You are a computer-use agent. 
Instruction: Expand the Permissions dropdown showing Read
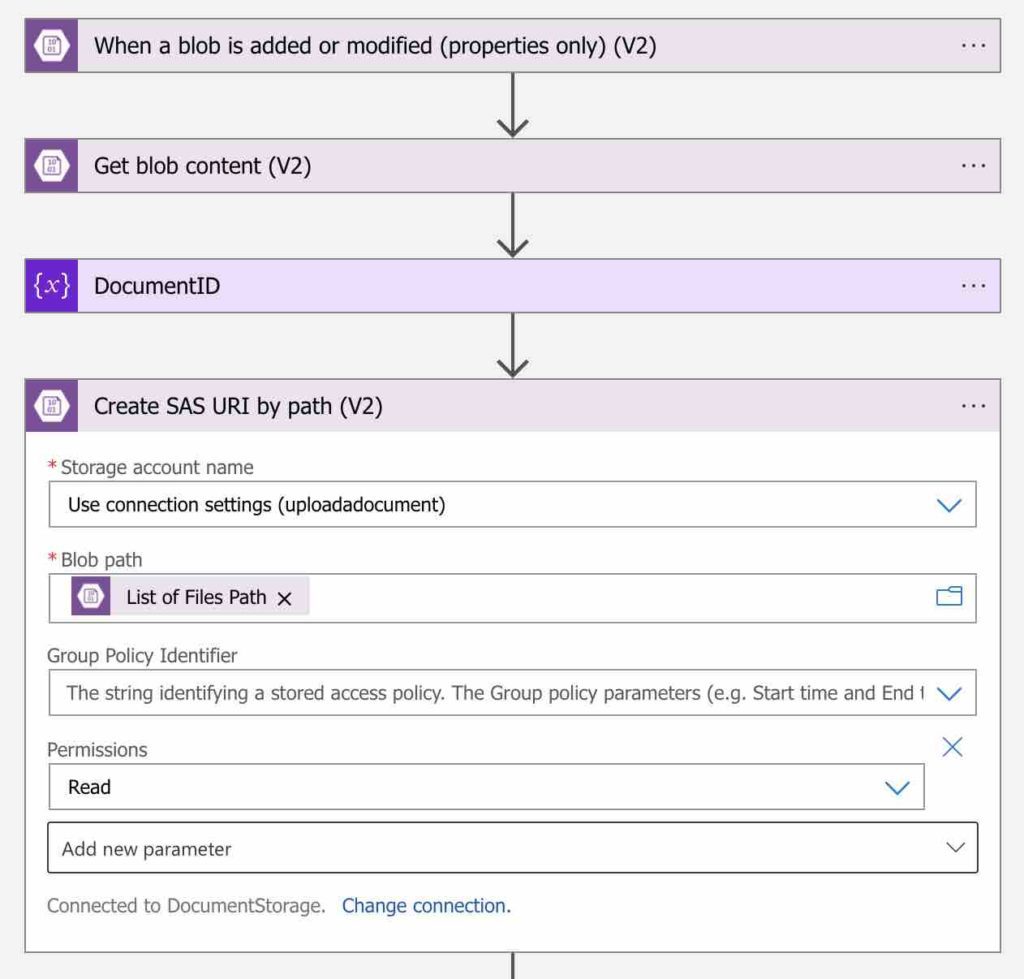coord(899,787)
